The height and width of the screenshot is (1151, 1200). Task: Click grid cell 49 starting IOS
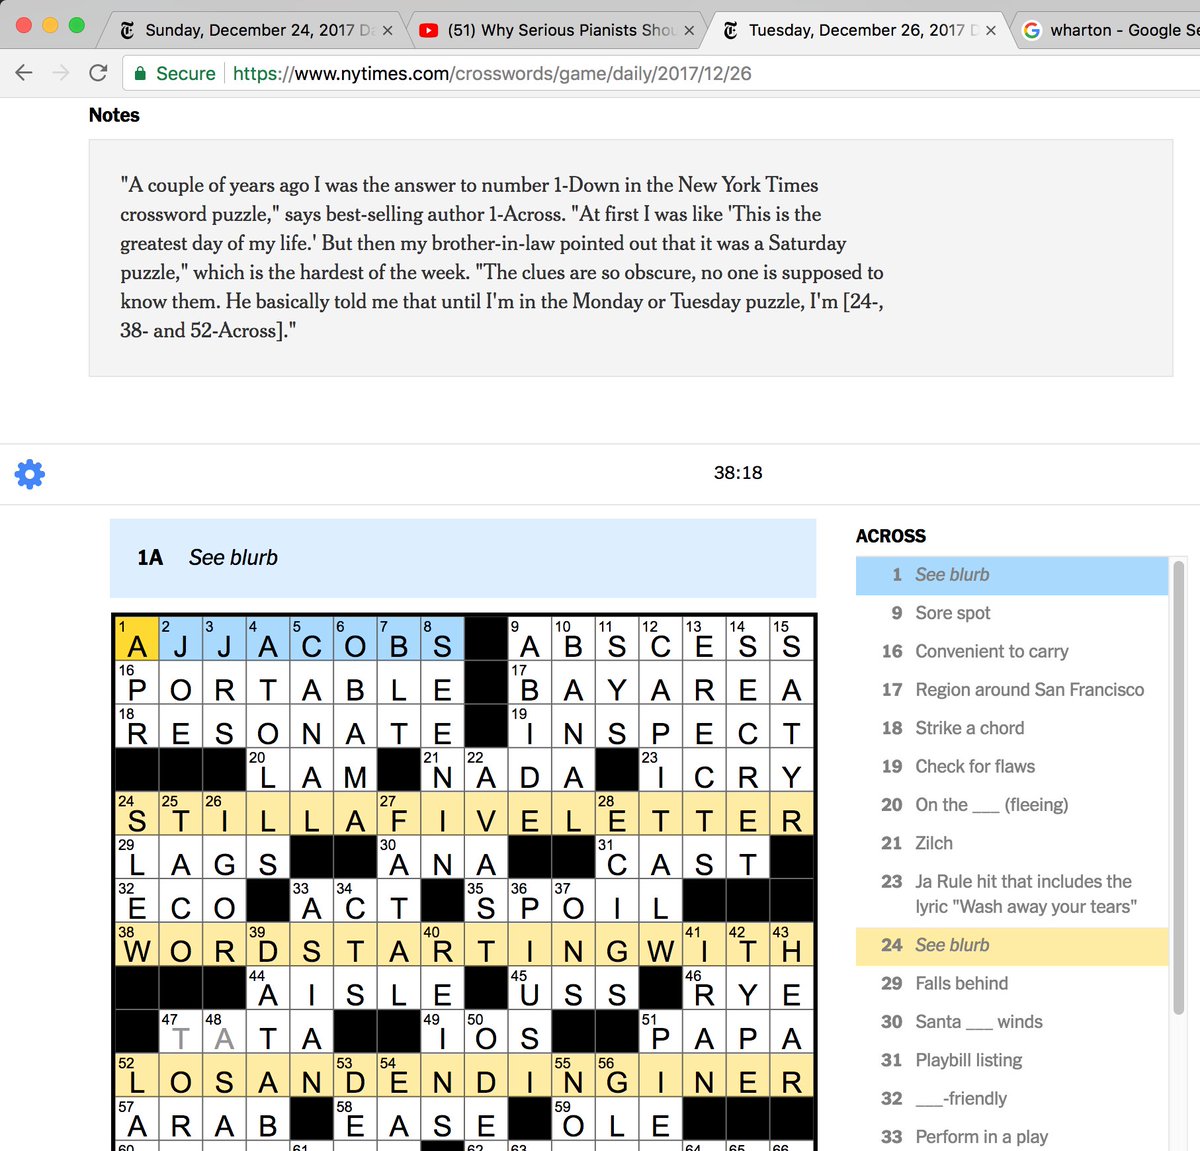(x=443, y=1031)
